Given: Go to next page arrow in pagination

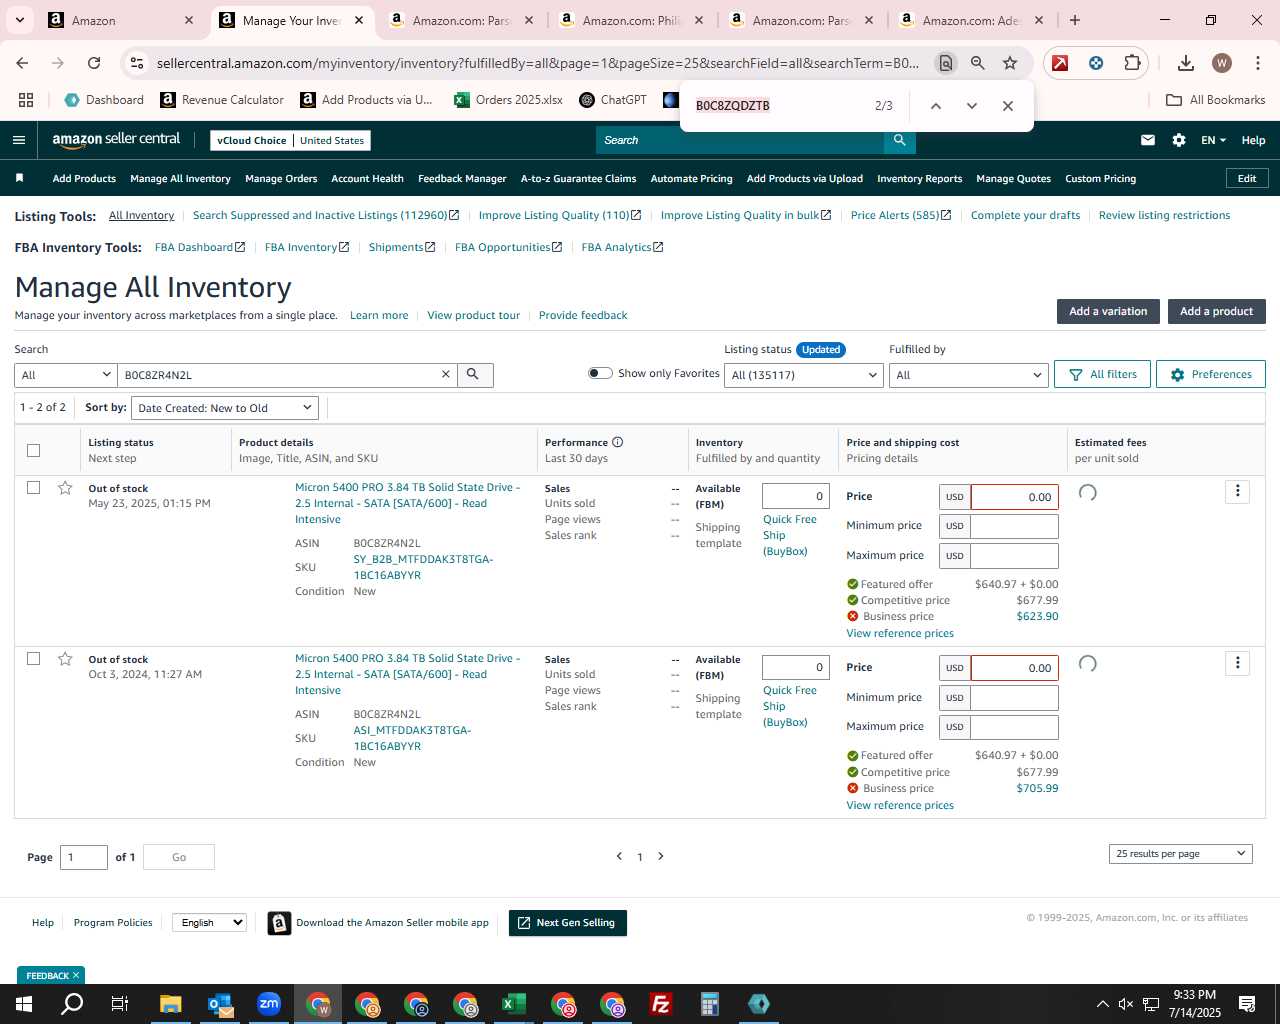Looking at the screenshot, I should click(x=660, y=856).
